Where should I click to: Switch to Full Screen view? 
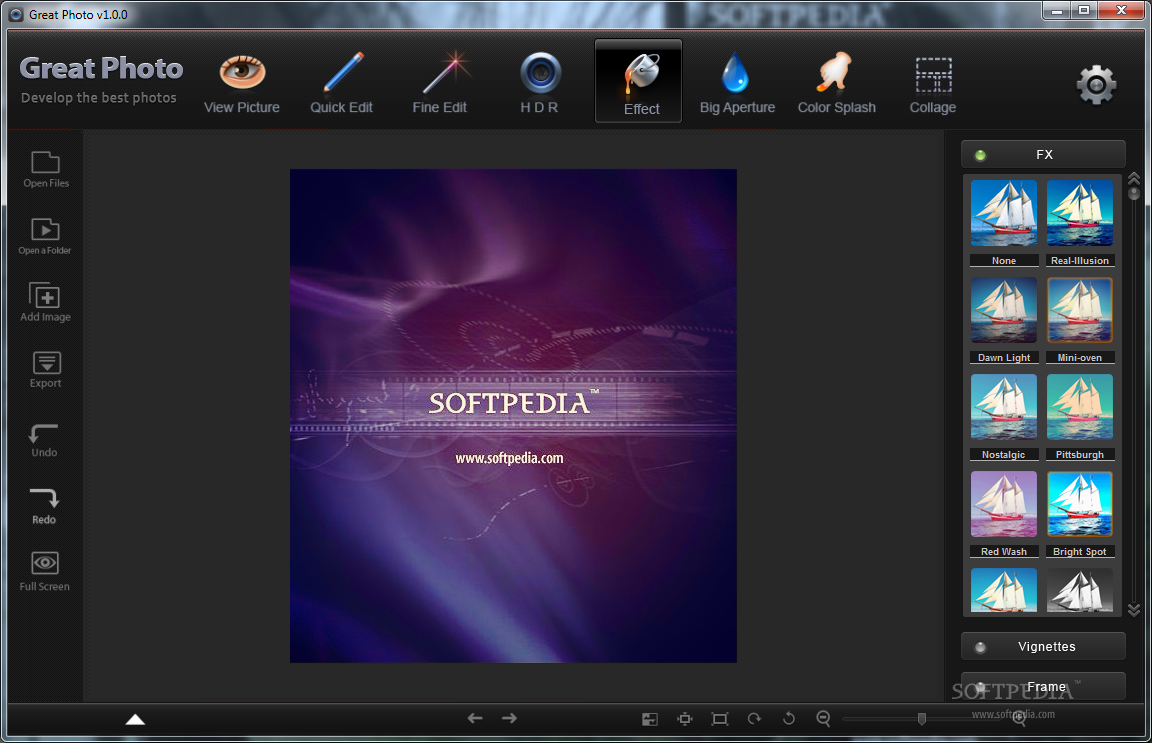point(45,572)
